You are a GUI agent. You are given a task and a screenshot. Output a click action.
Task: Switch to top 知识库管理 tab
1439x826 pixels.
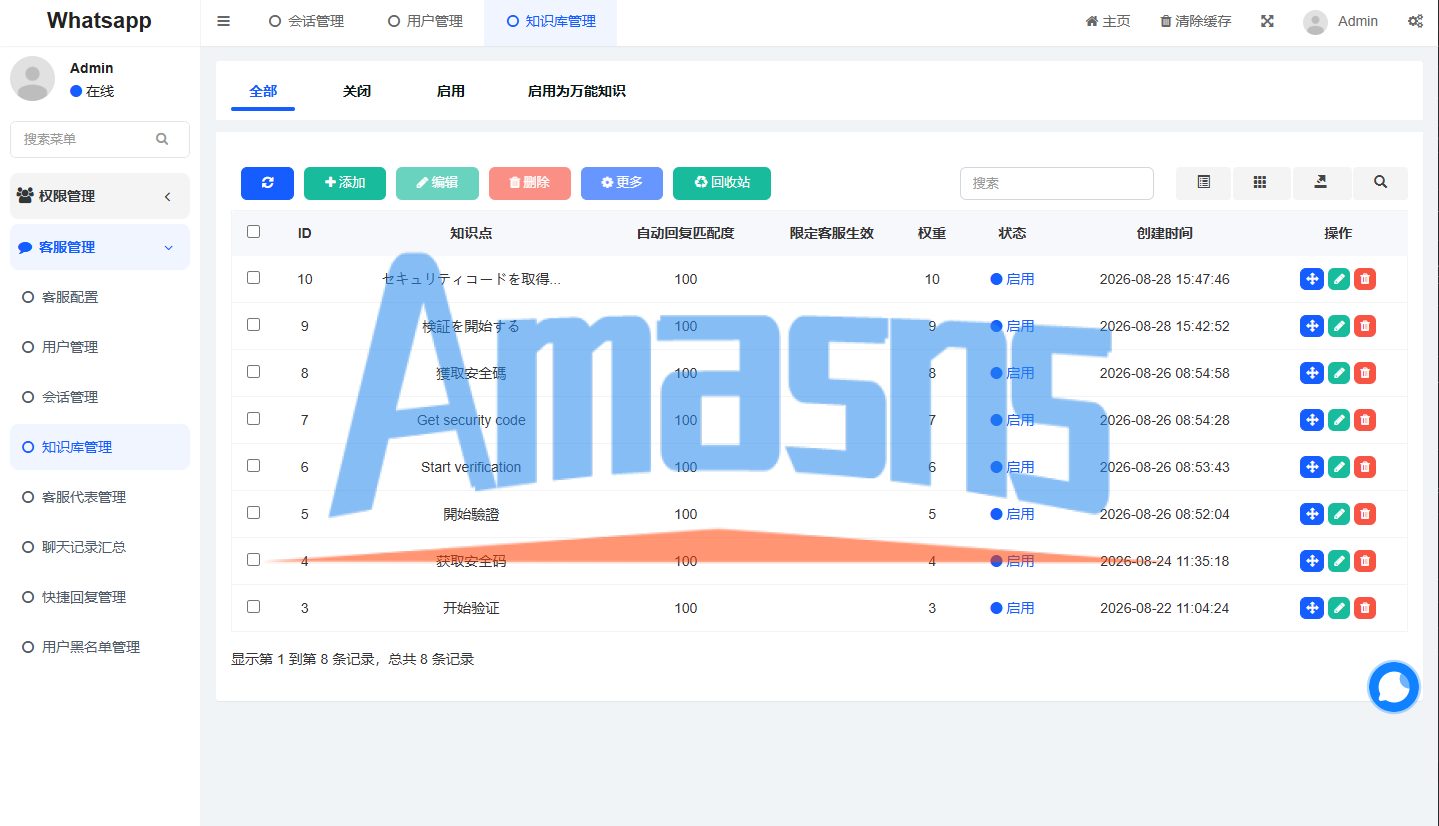click(x=551, y=21)
